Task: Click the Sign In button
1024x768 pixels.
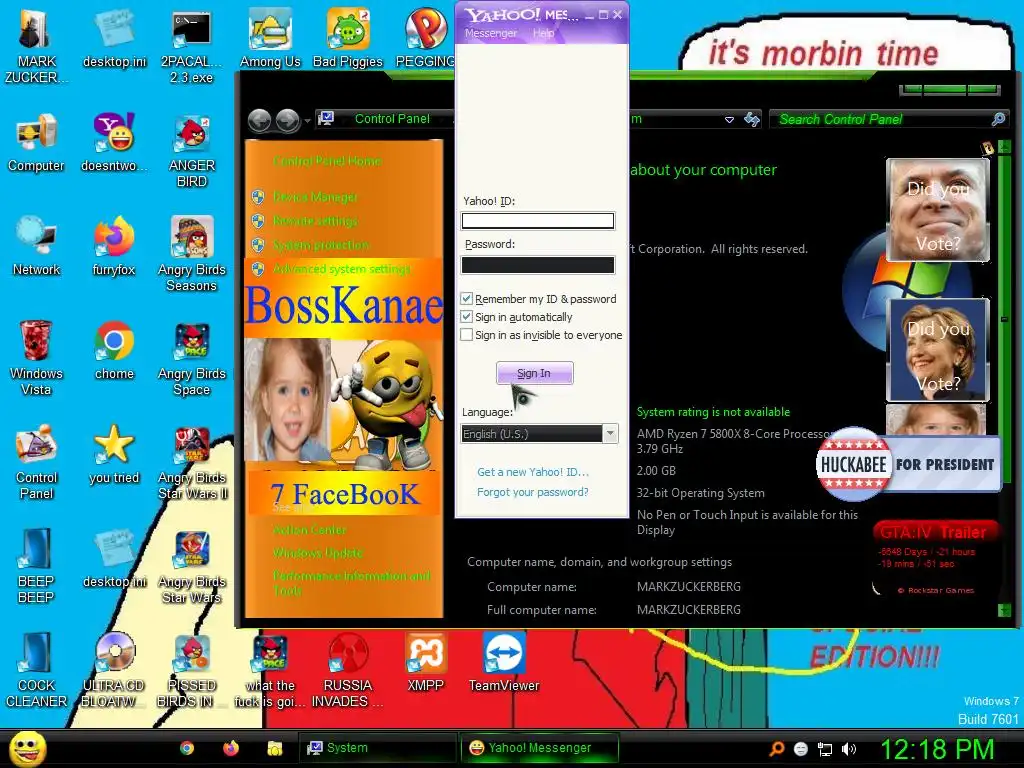Action: pos(534,373)
